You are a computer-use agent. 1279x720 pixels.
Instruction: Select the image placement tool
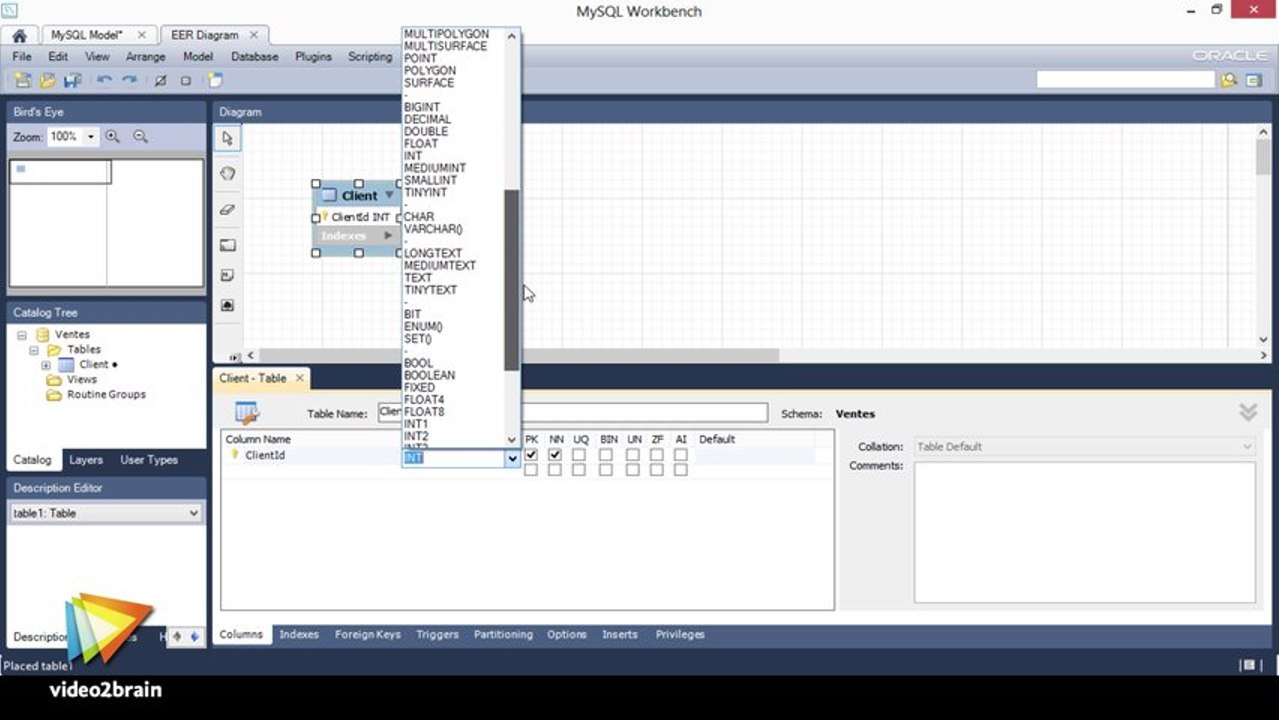pyautogui.click(x=227, y=305)
